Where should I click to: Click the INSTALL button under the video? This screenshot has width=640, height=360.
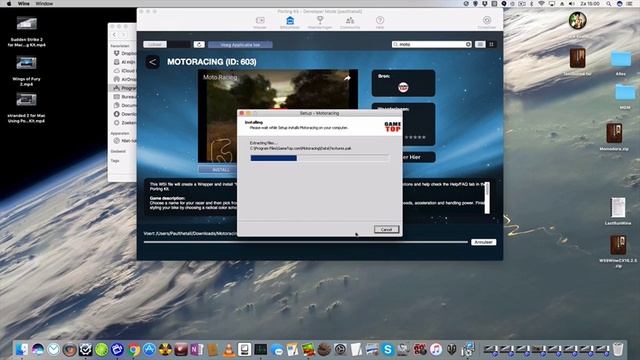[220, 169]
